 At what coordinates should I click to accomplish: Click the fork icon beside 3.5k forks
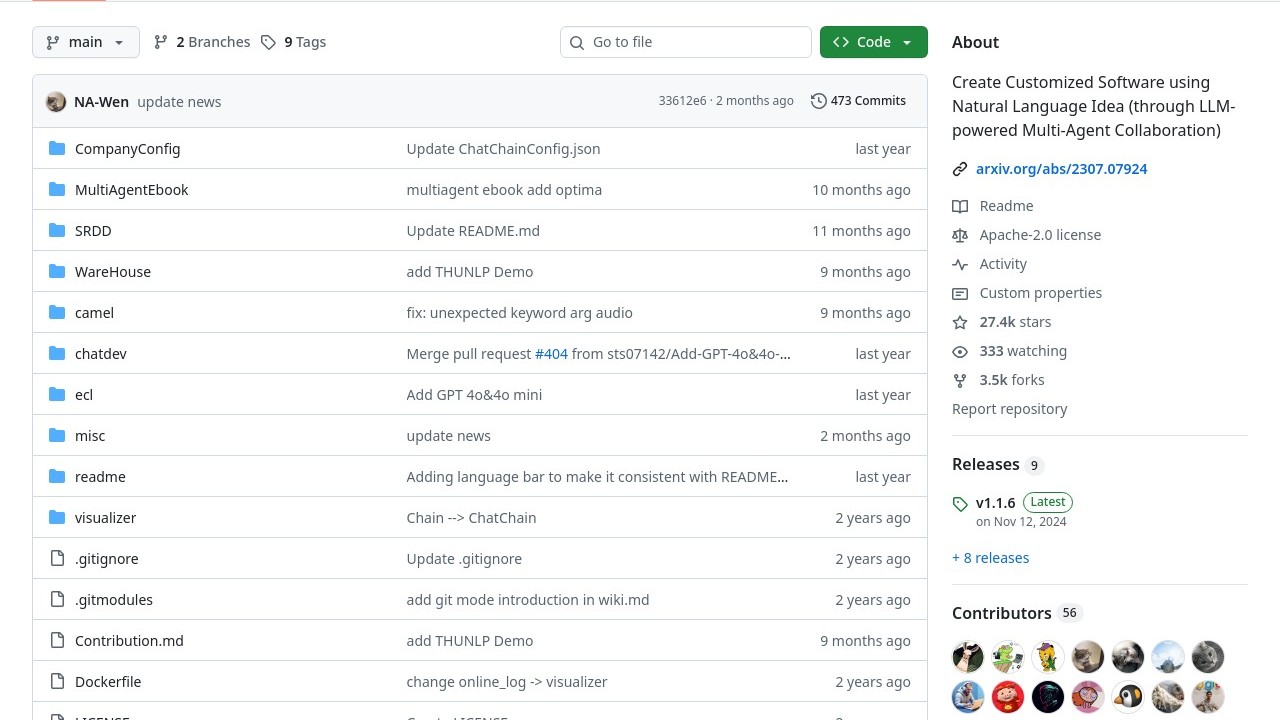click(960, 380)
